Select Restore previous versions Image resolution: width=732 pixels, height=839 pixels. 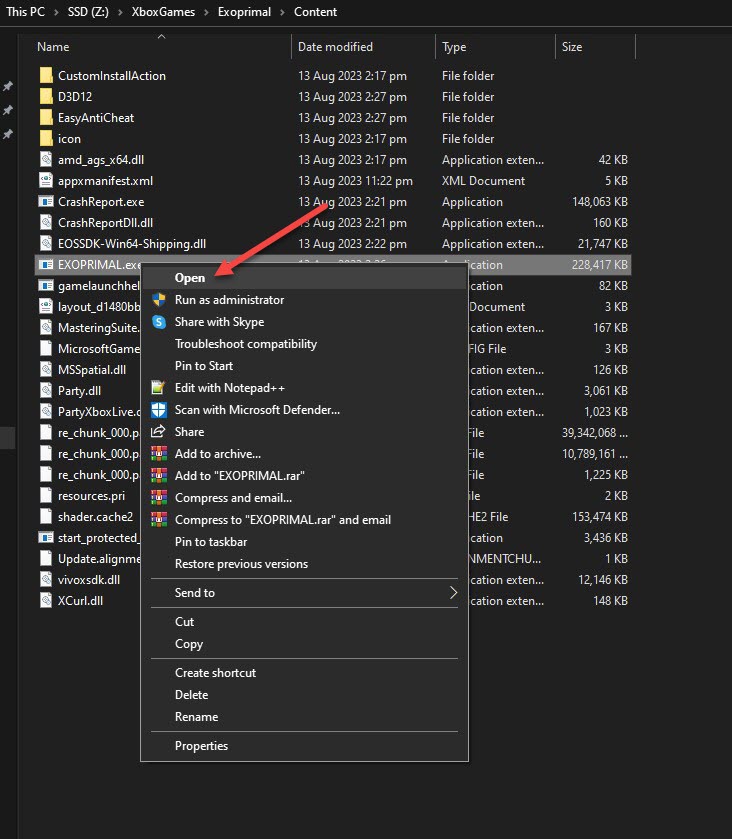304,563
